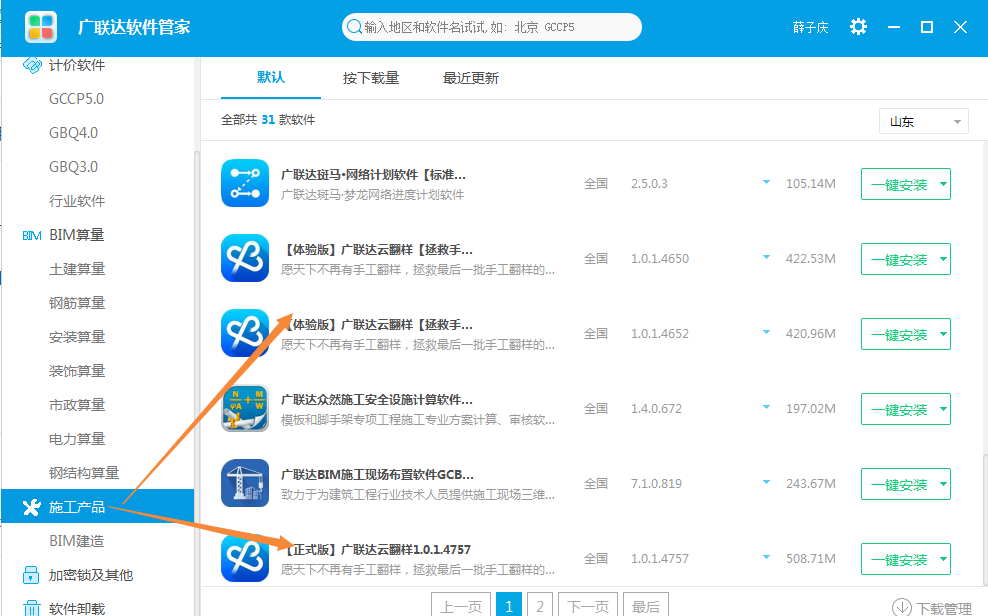Select 行业软件 in the sidebar
Screen dimensions: 988x616
(x=77, y=201)
